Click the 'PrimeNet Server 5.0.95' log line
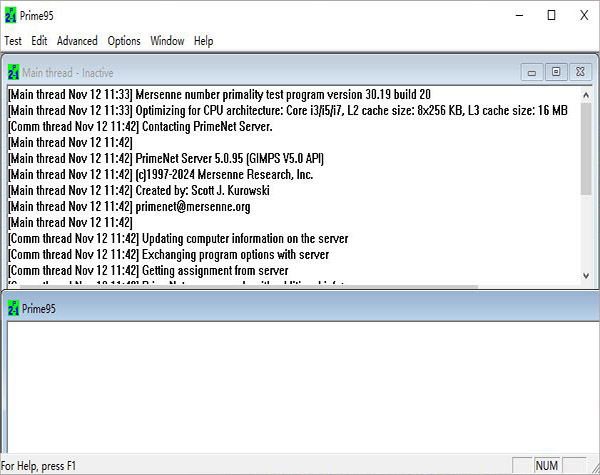Viewport: 600px width, 475px height. 166,158
